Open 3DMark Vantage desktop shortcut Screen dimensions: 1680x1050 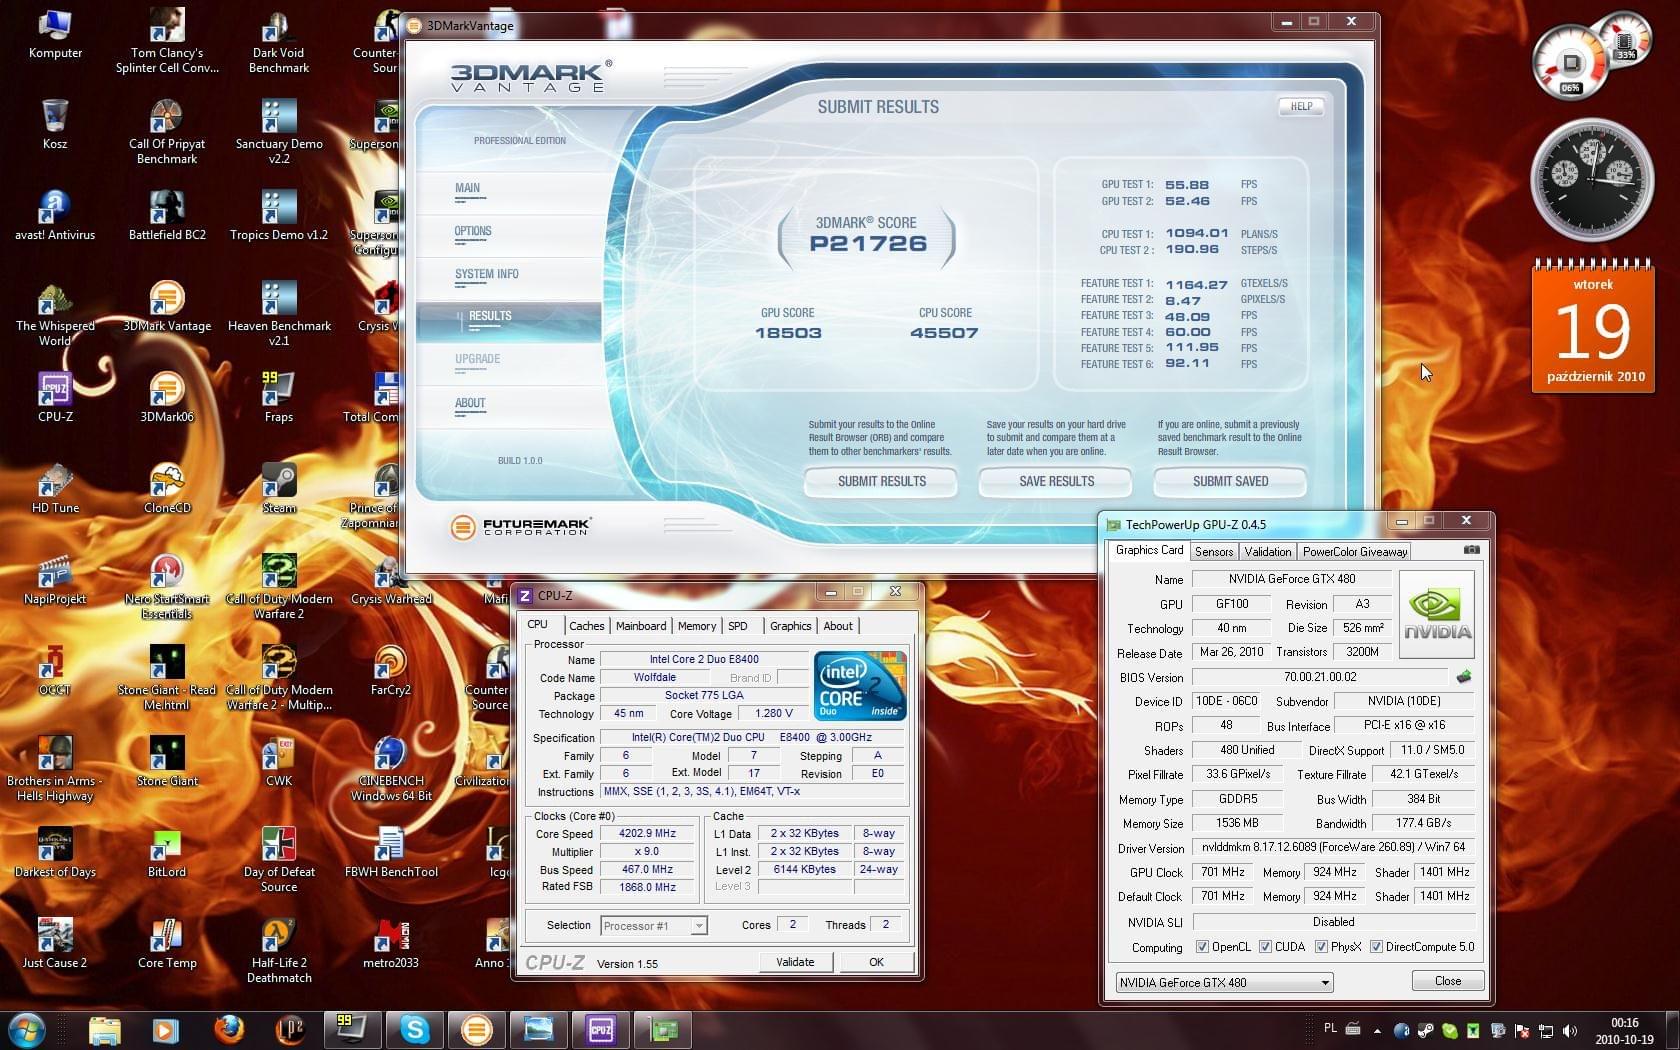[x=167, y=307]
